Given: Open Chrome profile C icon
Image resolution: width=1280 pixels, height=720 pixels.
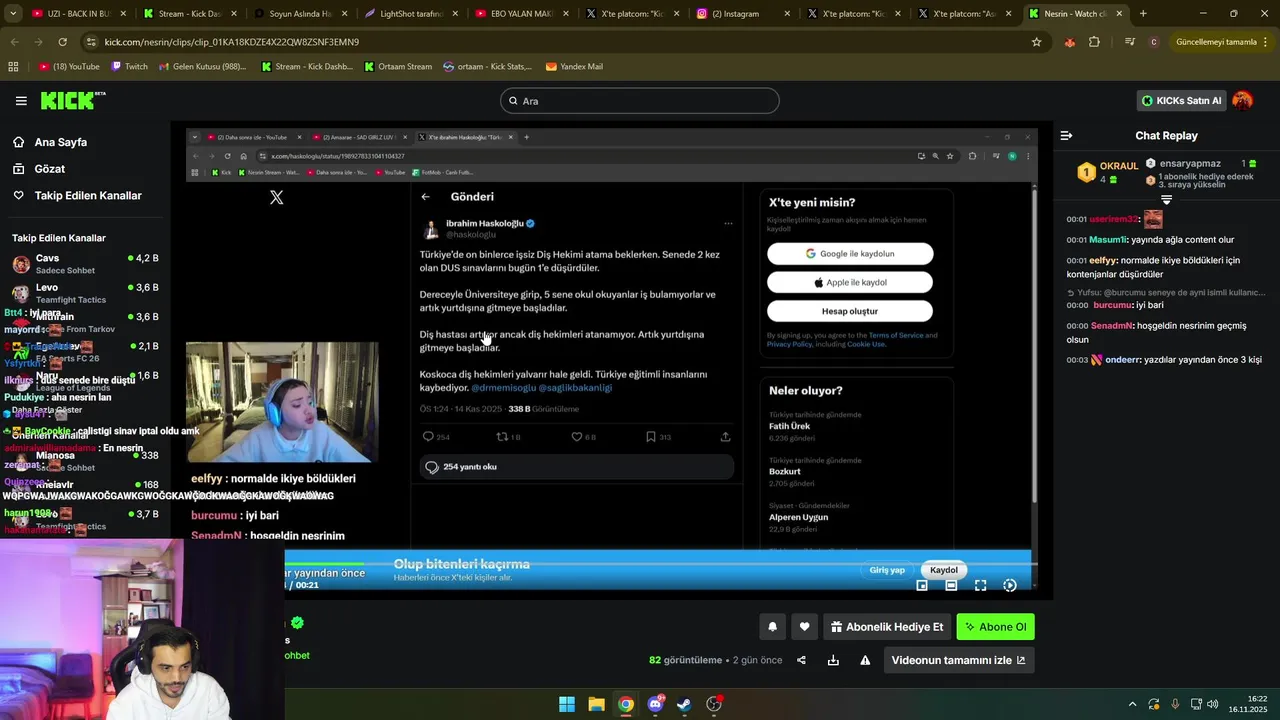Looking at the screenshot, I should tap(1154, 42).
